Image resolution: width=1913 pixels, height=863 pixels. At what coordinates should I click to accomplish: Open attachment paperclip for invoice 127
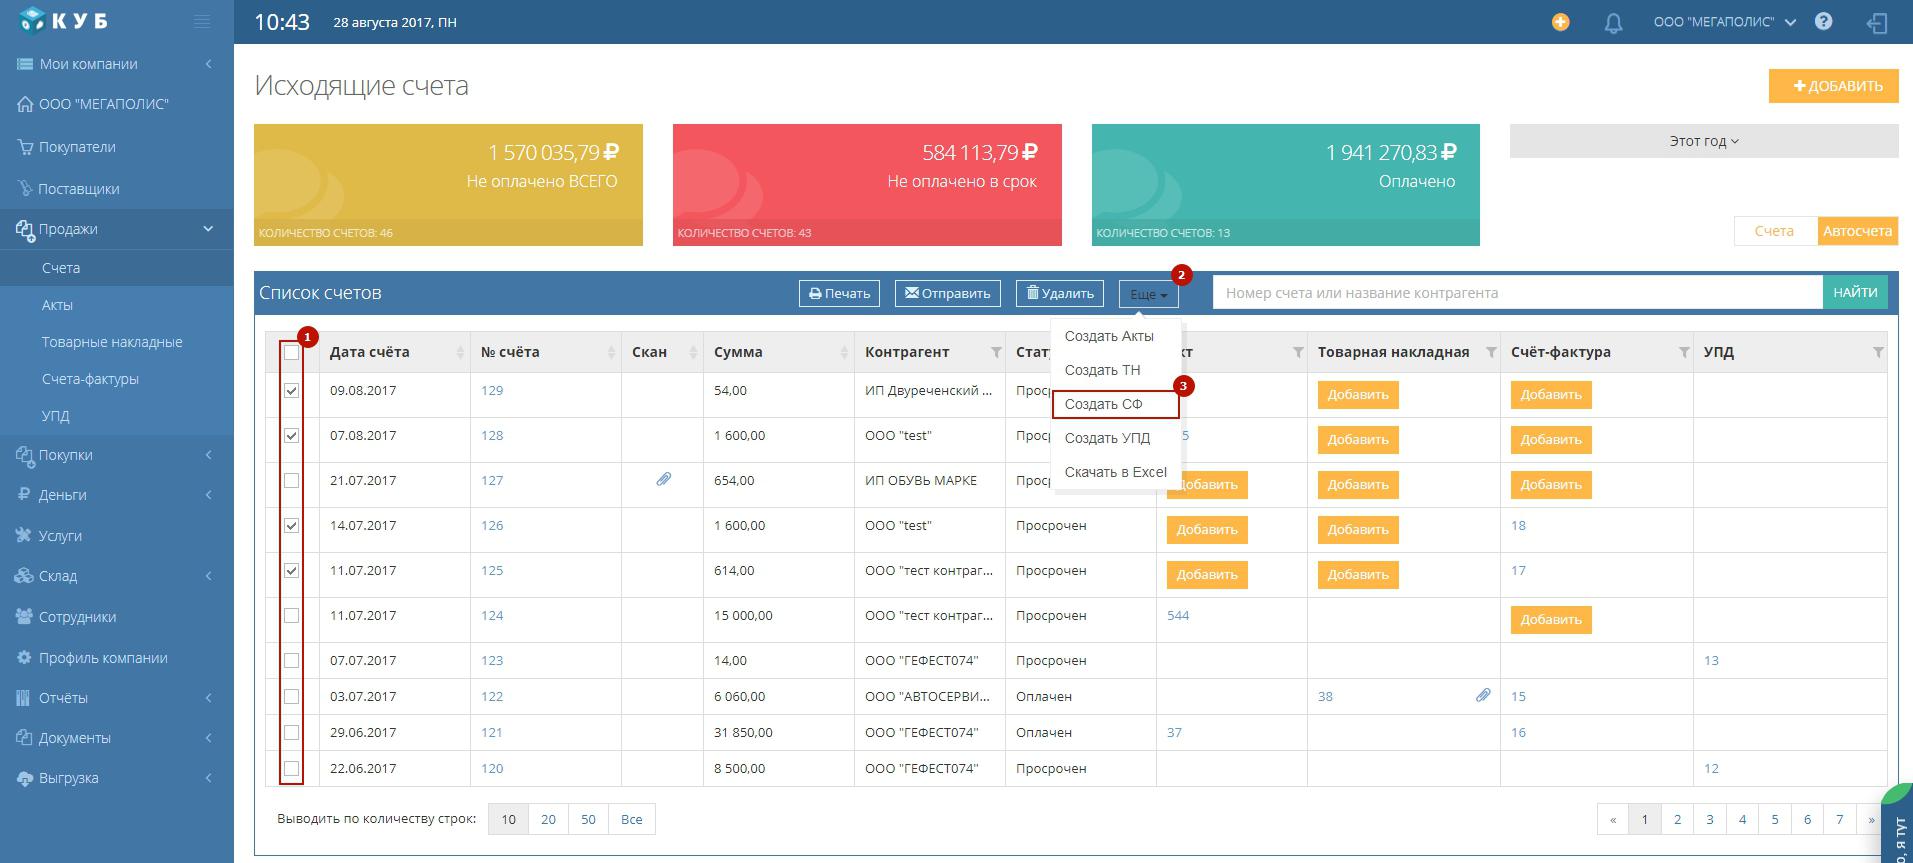(x=663, y=480)
